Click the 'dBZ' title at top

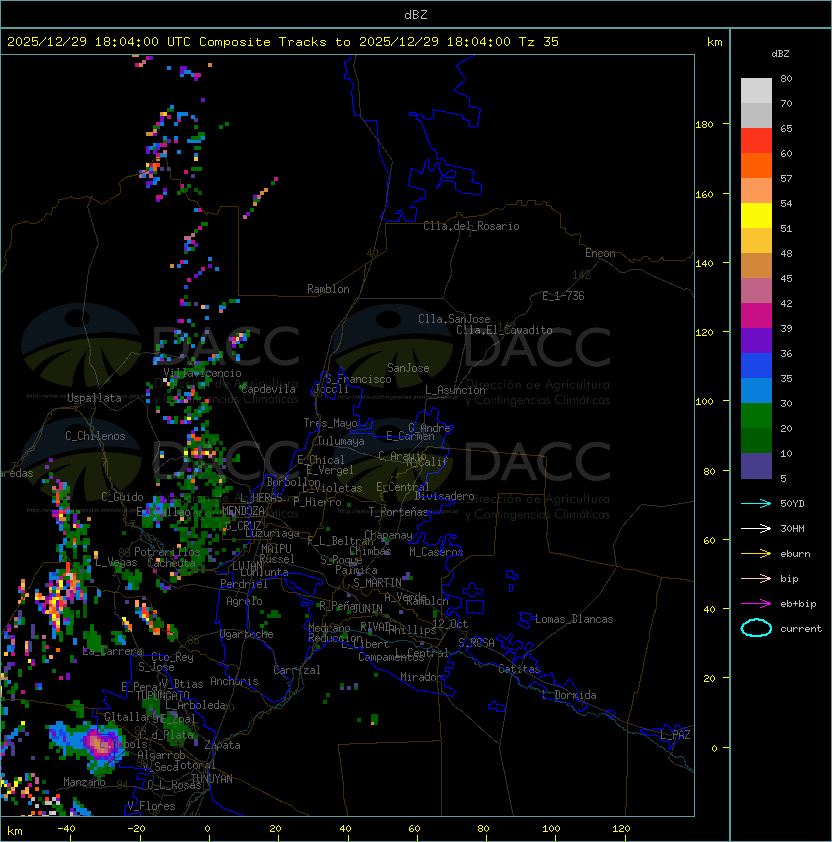[416, 15]
